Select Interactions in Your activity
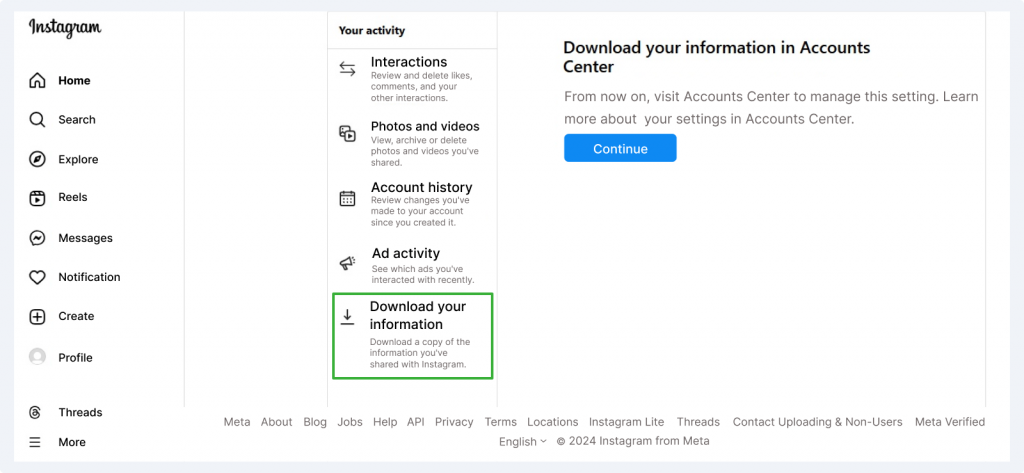Screen dimensions: 1024x473 pyautogui.click(x=412, y=79)
